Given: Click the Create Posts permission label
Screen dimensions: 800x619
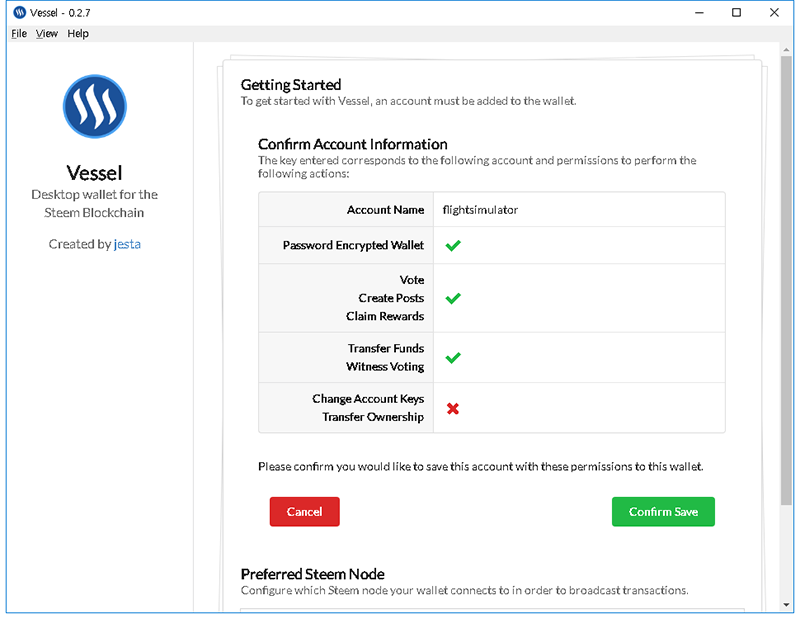Looking at the screenshot, I should pyautogui.click(x=391, y=298).
